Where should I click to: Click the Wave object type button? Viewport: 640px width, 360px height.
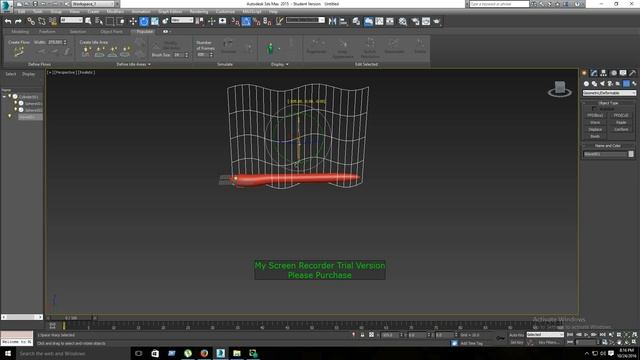tap(595, 122)
